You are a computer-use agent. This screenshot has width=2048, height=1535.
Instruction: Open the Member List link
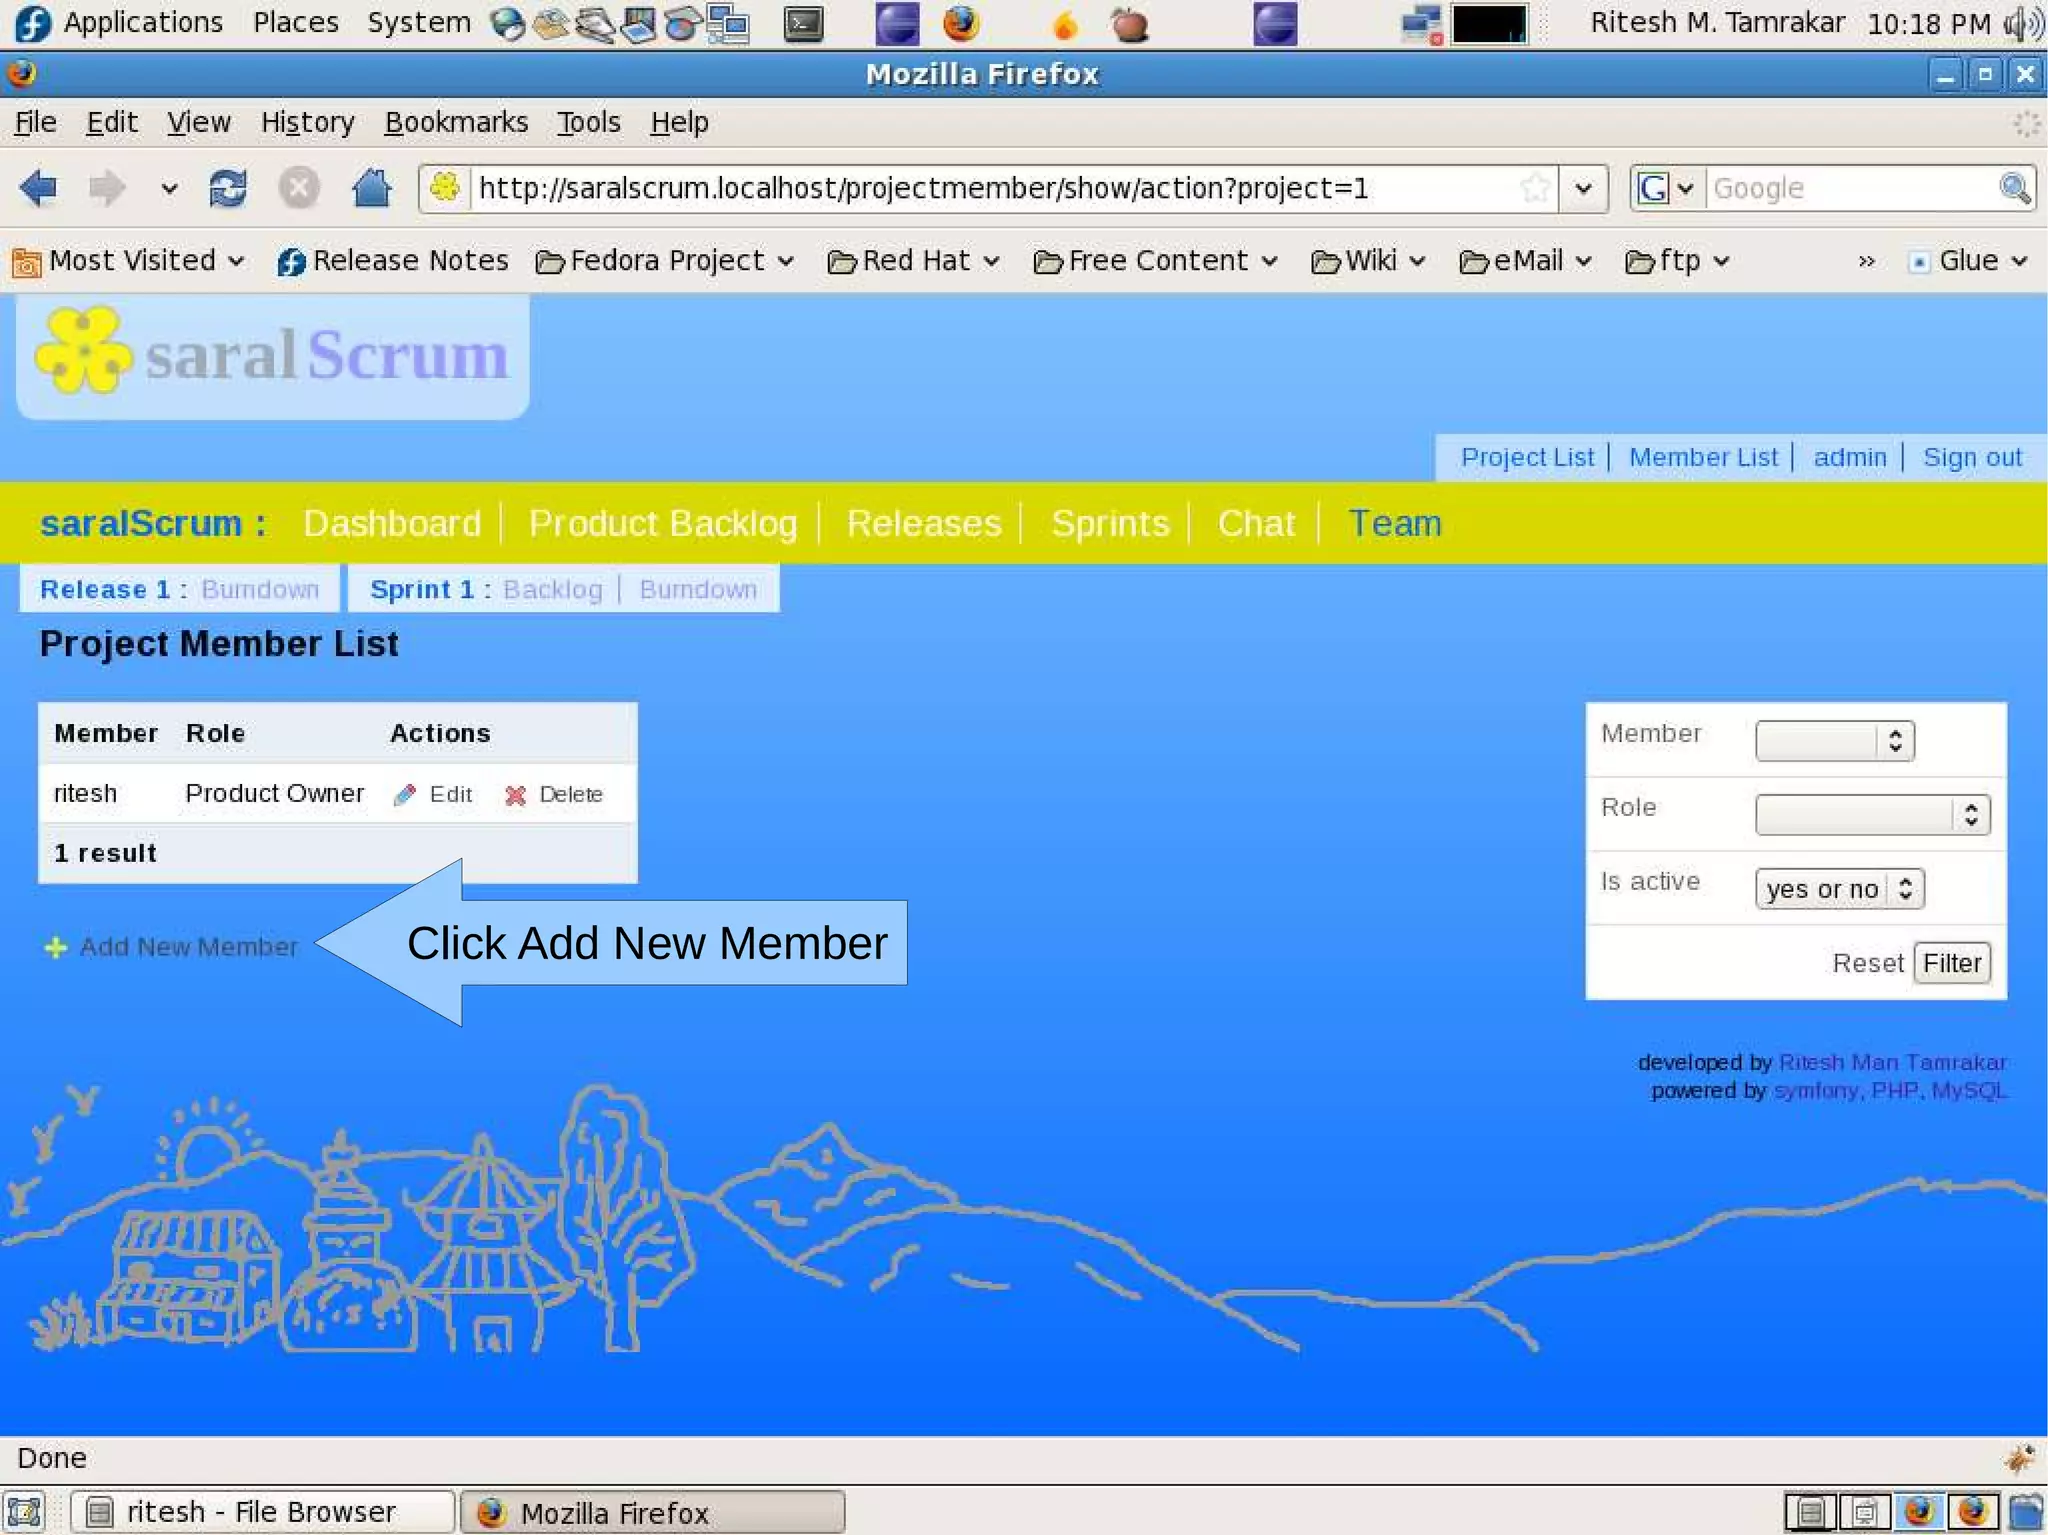[1703, 457]
